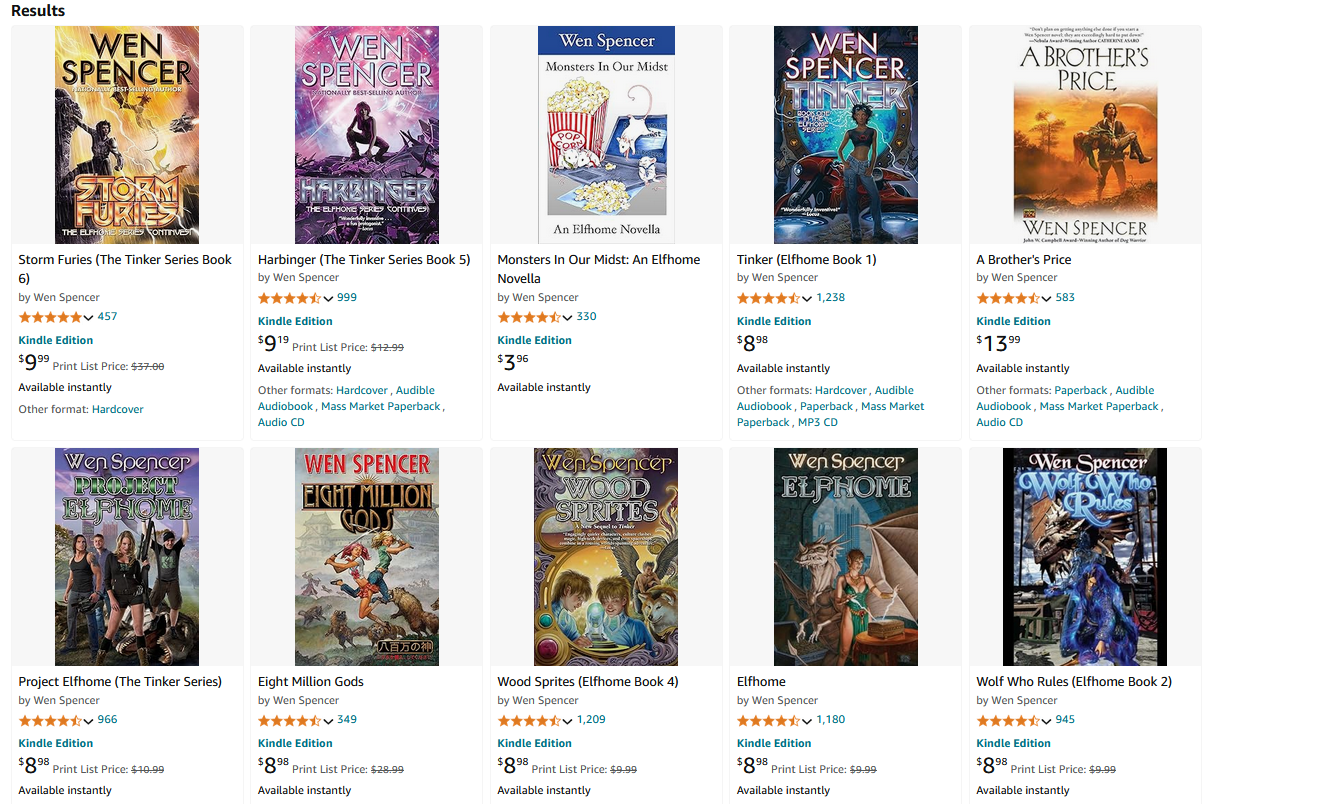Choose the MP3 CD format for Tinker
Screen dimensions: 1337x804
click(817, 423)
